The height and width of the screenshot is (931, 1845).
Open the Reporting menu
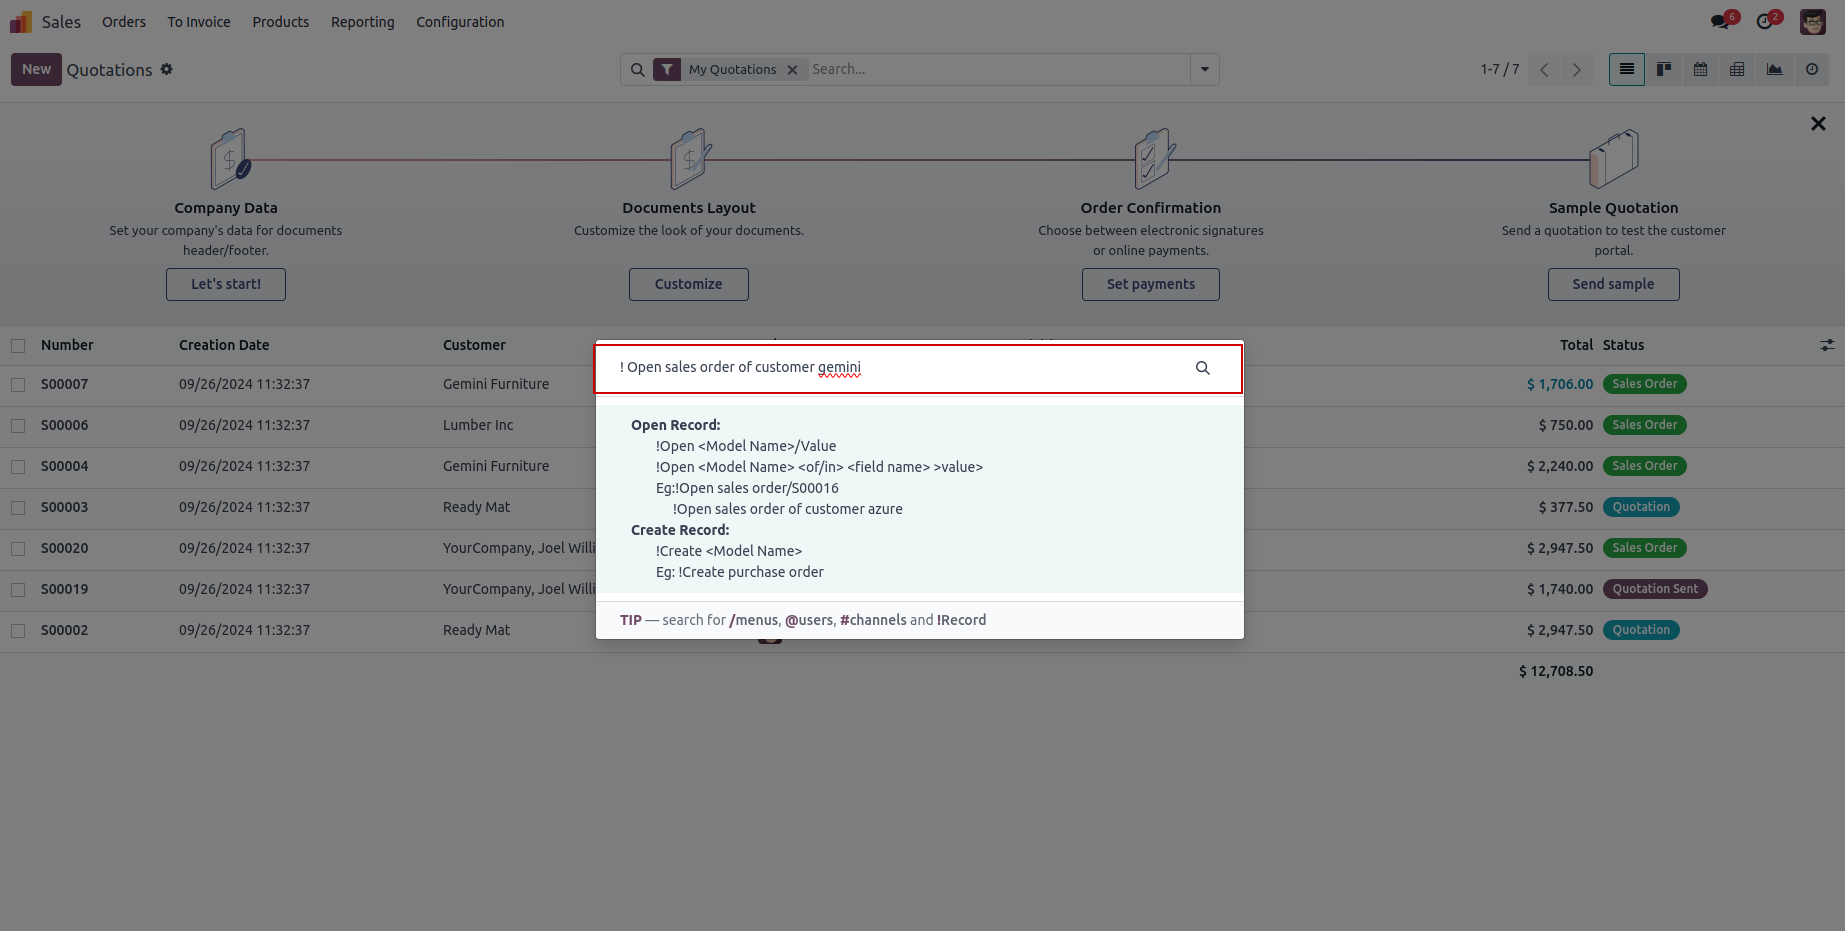(362, 22)
